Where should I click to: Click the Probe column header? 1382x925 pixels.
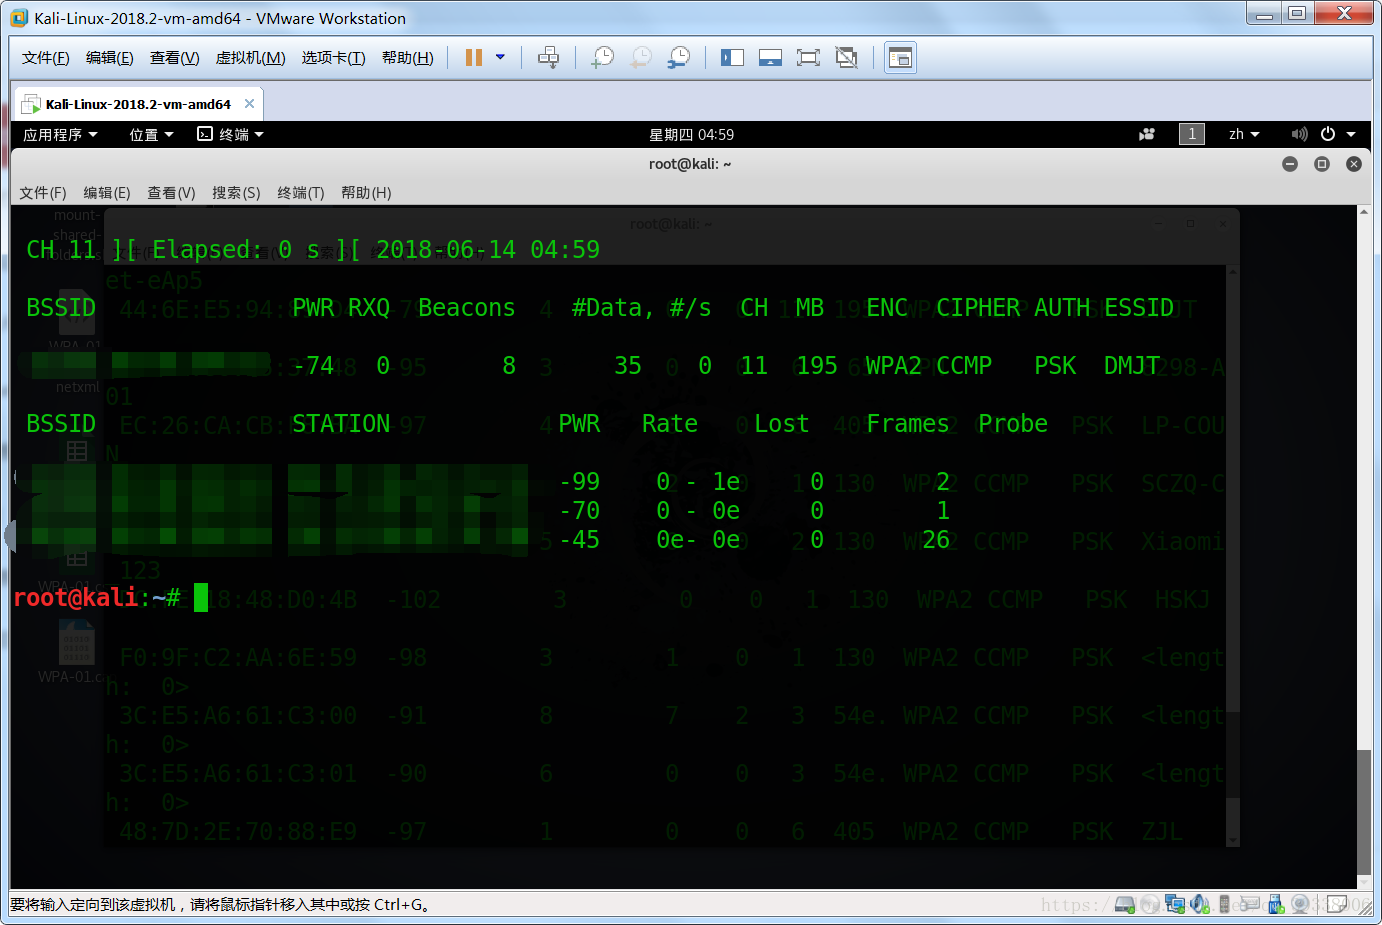click(x=1013, y=424)
